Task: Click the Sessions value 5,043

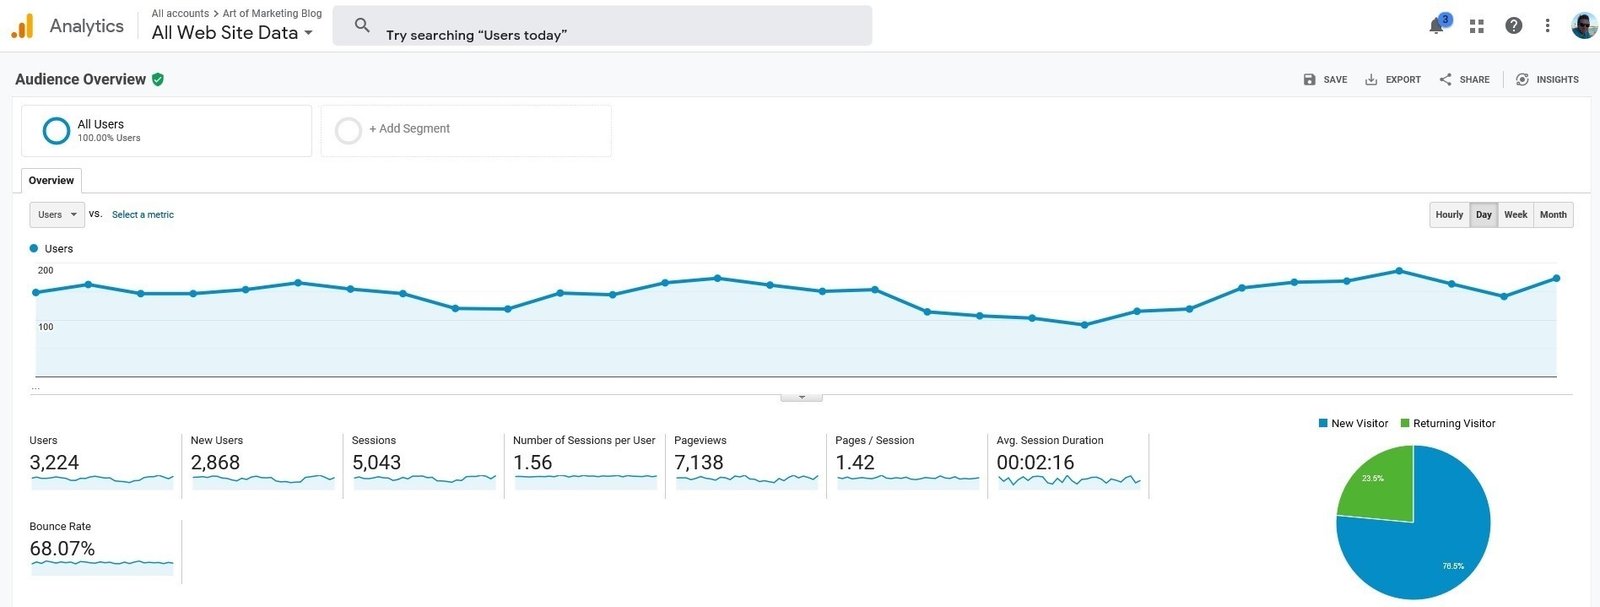Action: tap(376, 463)
